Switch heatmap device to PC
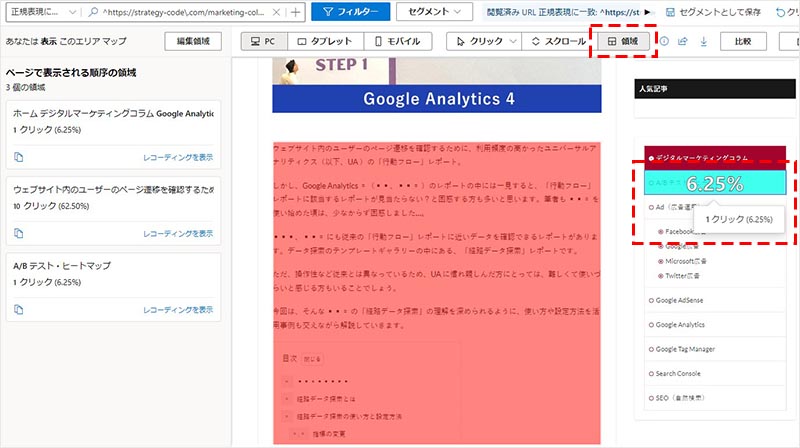 click(x=263, y=42)
